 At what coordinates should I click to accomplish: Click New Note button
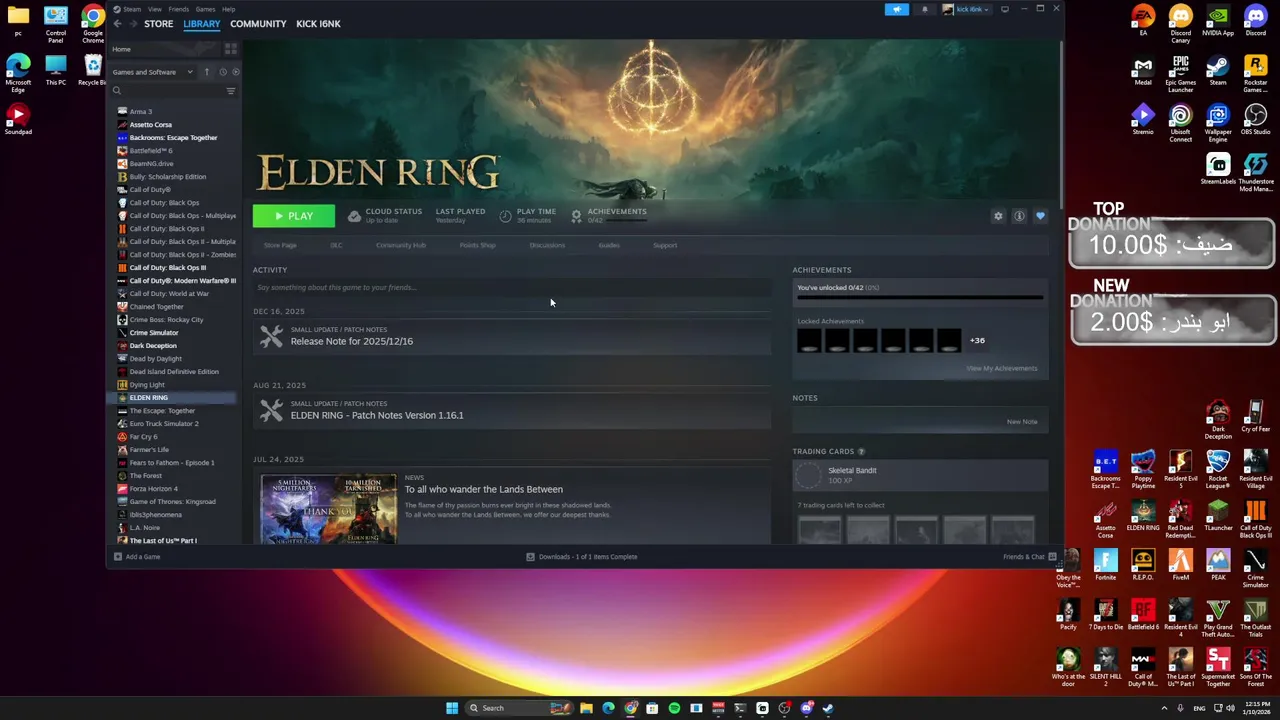[1022, 422]
